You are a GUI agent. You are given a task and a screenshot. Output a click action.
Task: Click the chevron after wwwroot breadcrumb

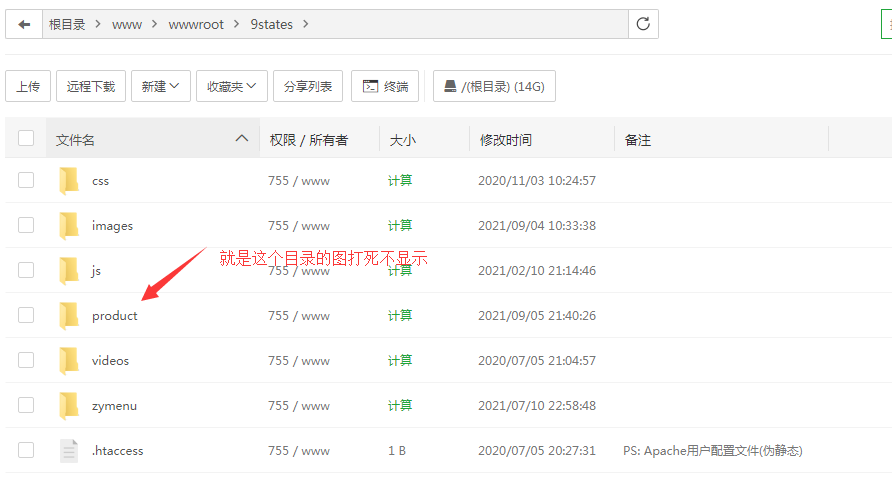236,24
